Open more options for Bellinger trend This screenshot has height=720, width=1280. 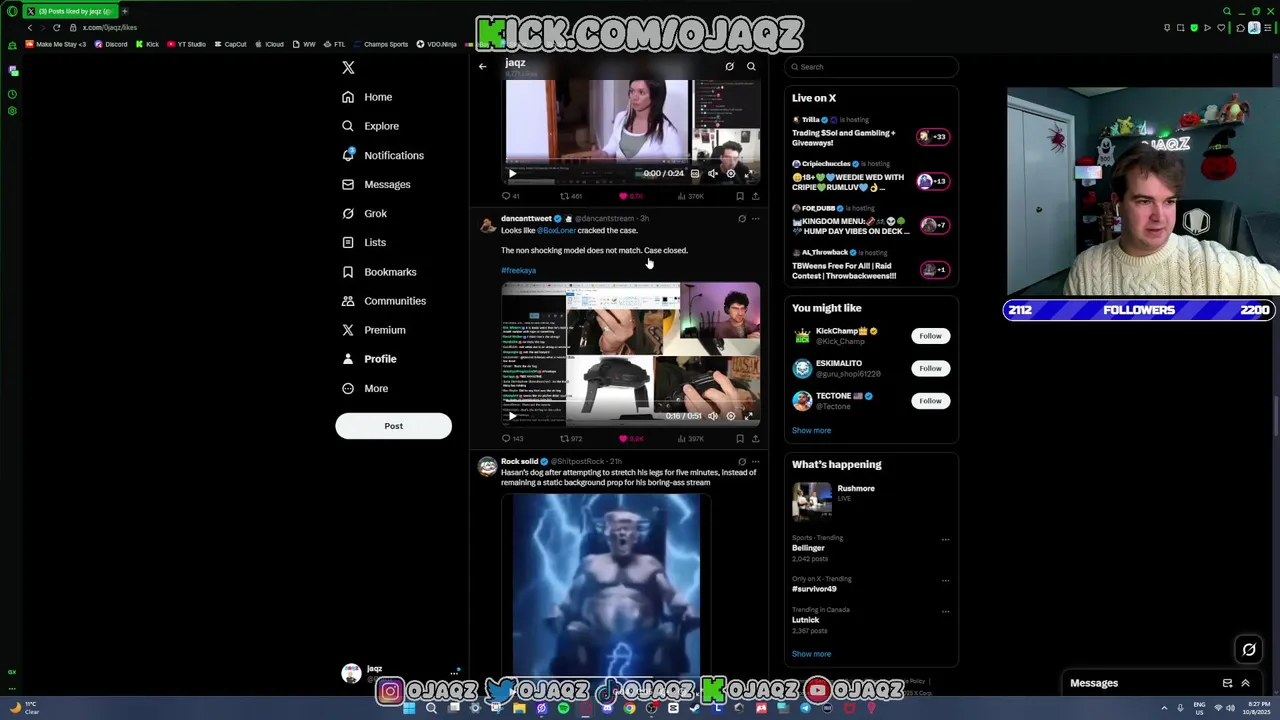point(945,540)
